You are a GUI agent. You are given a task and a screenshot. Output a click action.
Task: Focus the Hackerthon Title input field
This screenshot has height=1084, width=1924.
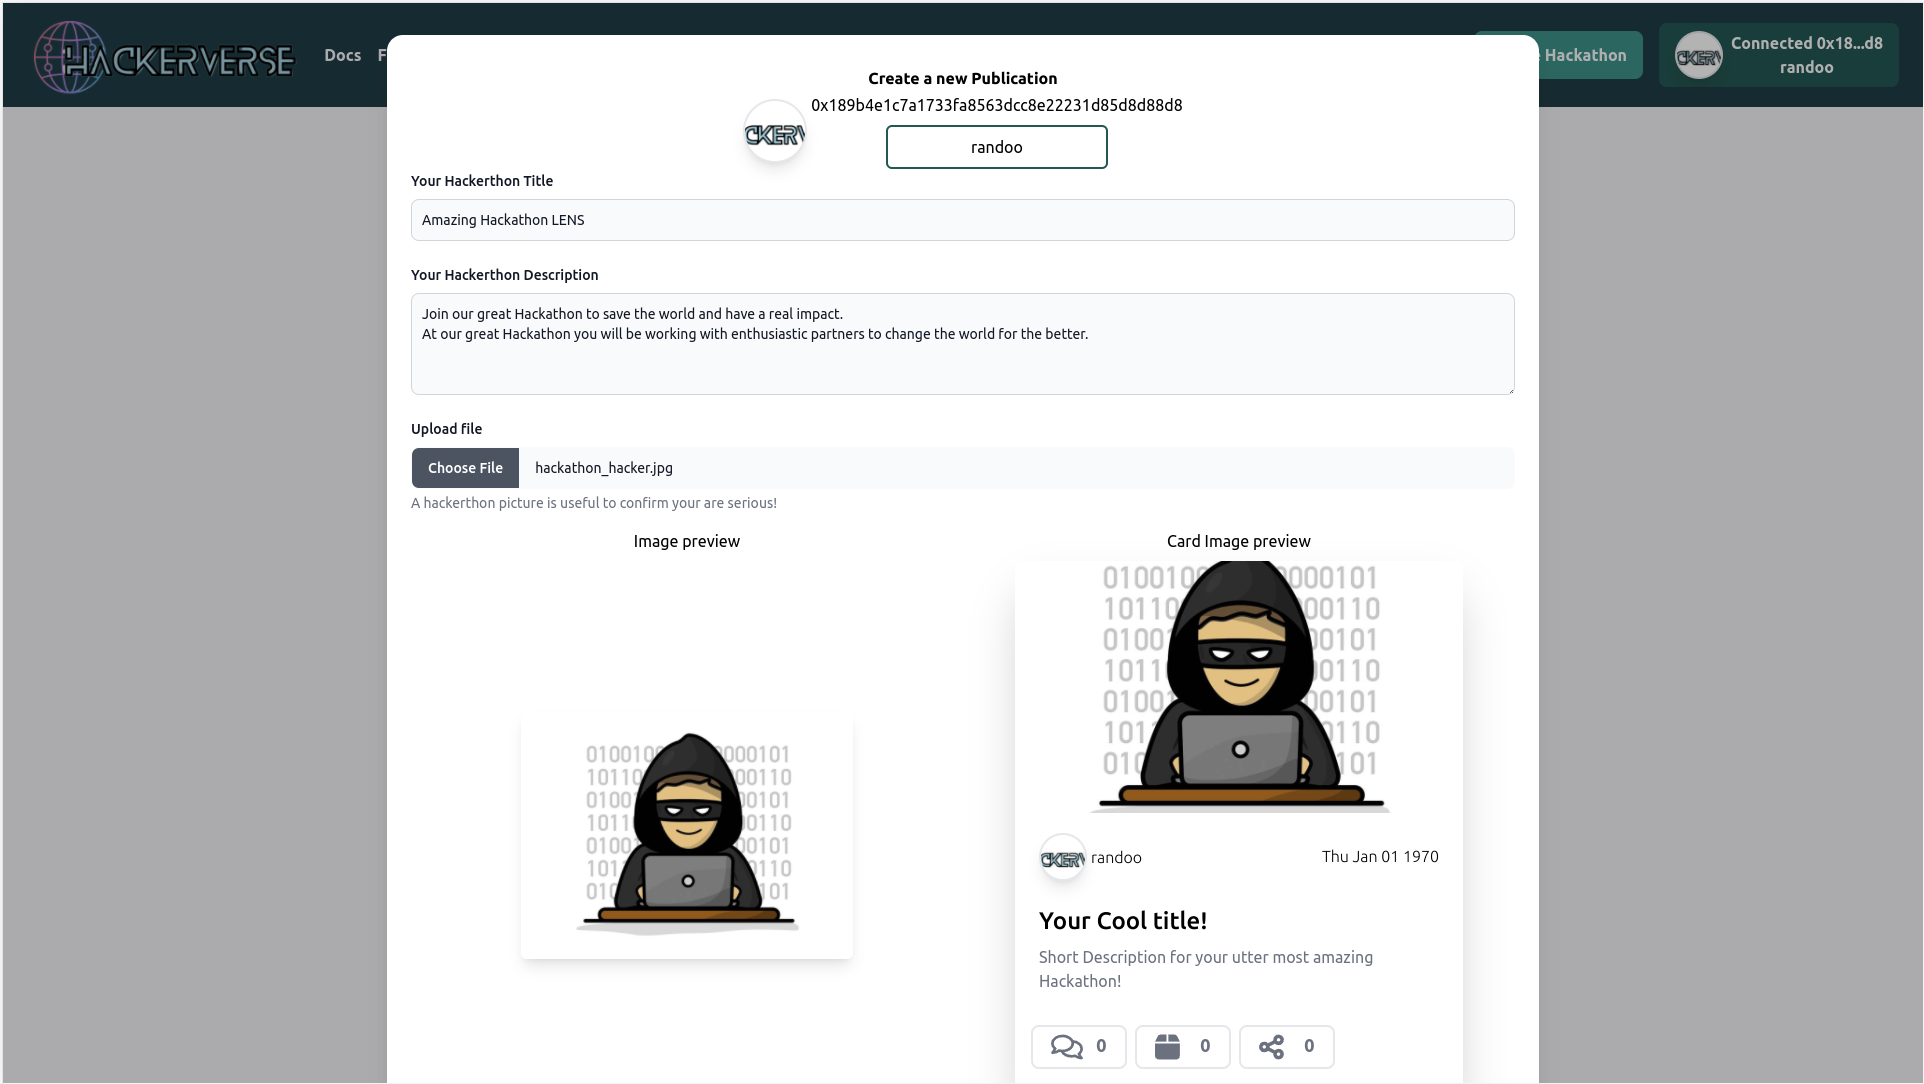(962, 220)
